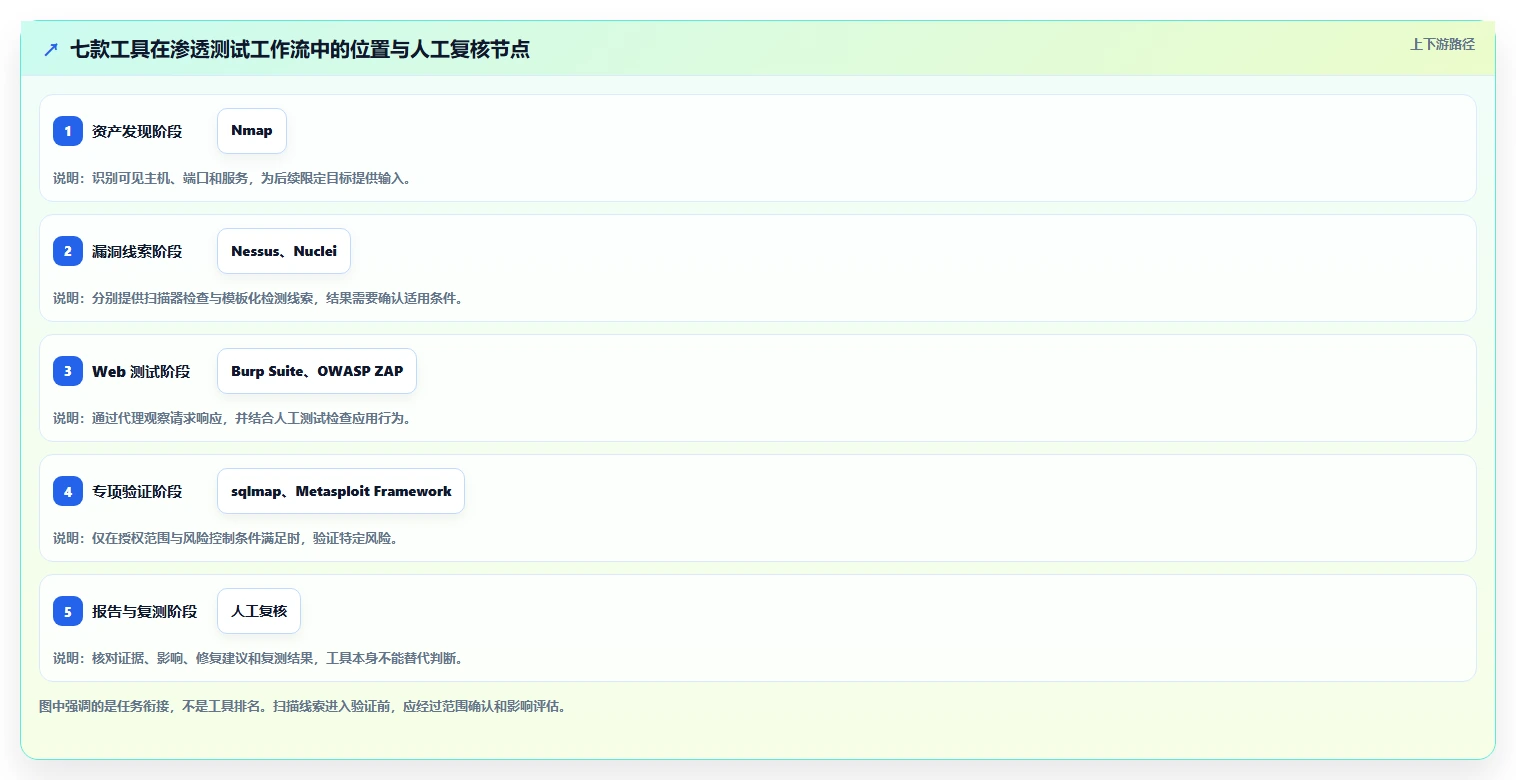The height and width of the screenshot is (780, 1516).
Task: Select the Nmap tool chip
Action: click(252, 131)
